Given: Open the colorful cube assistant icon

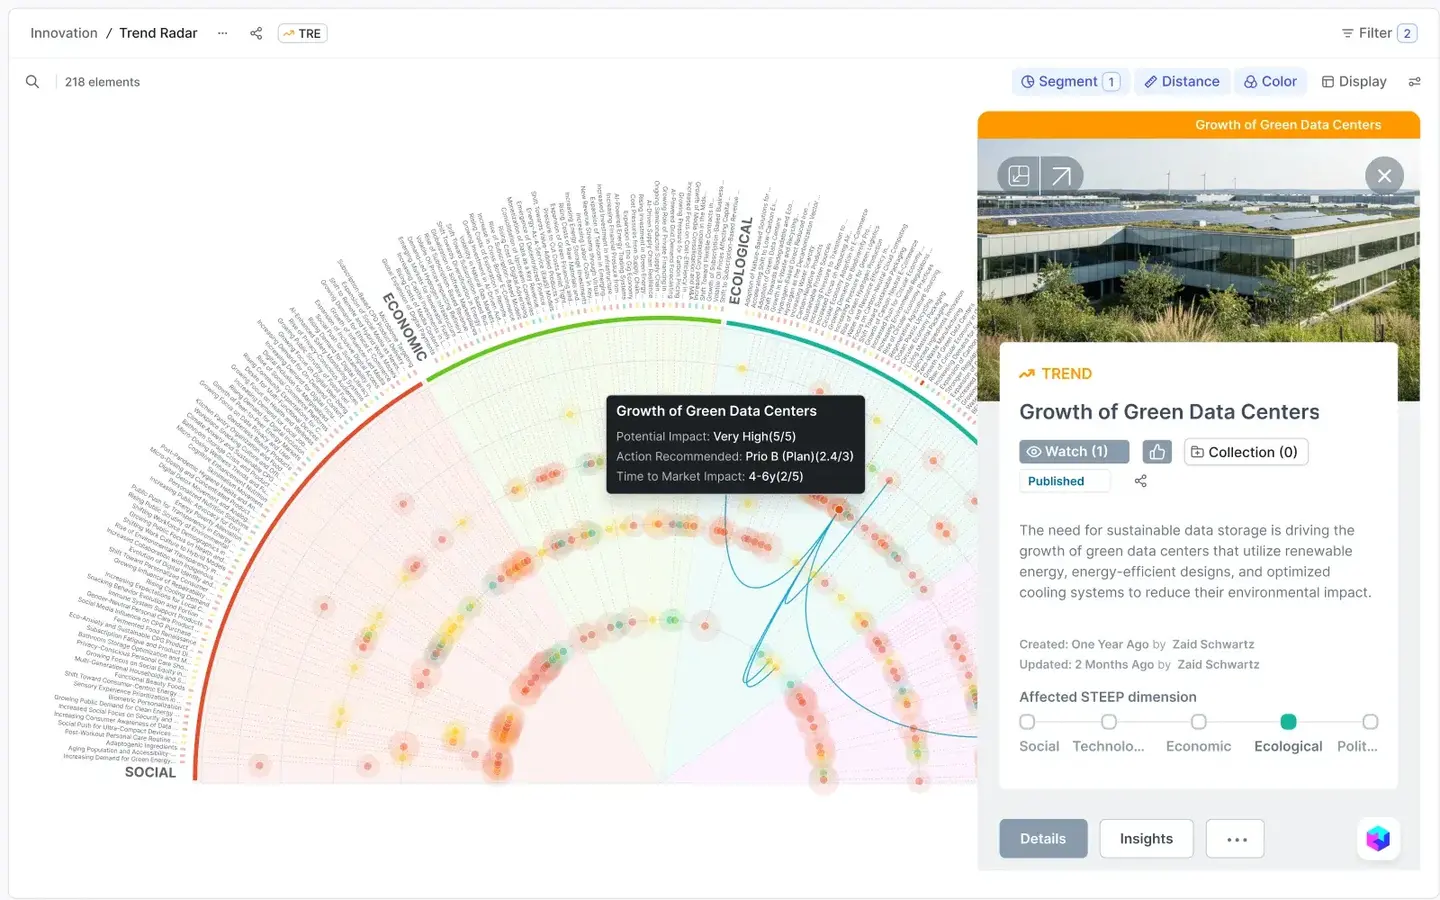Looking at the screenshot, I should tap(1378, 838).
